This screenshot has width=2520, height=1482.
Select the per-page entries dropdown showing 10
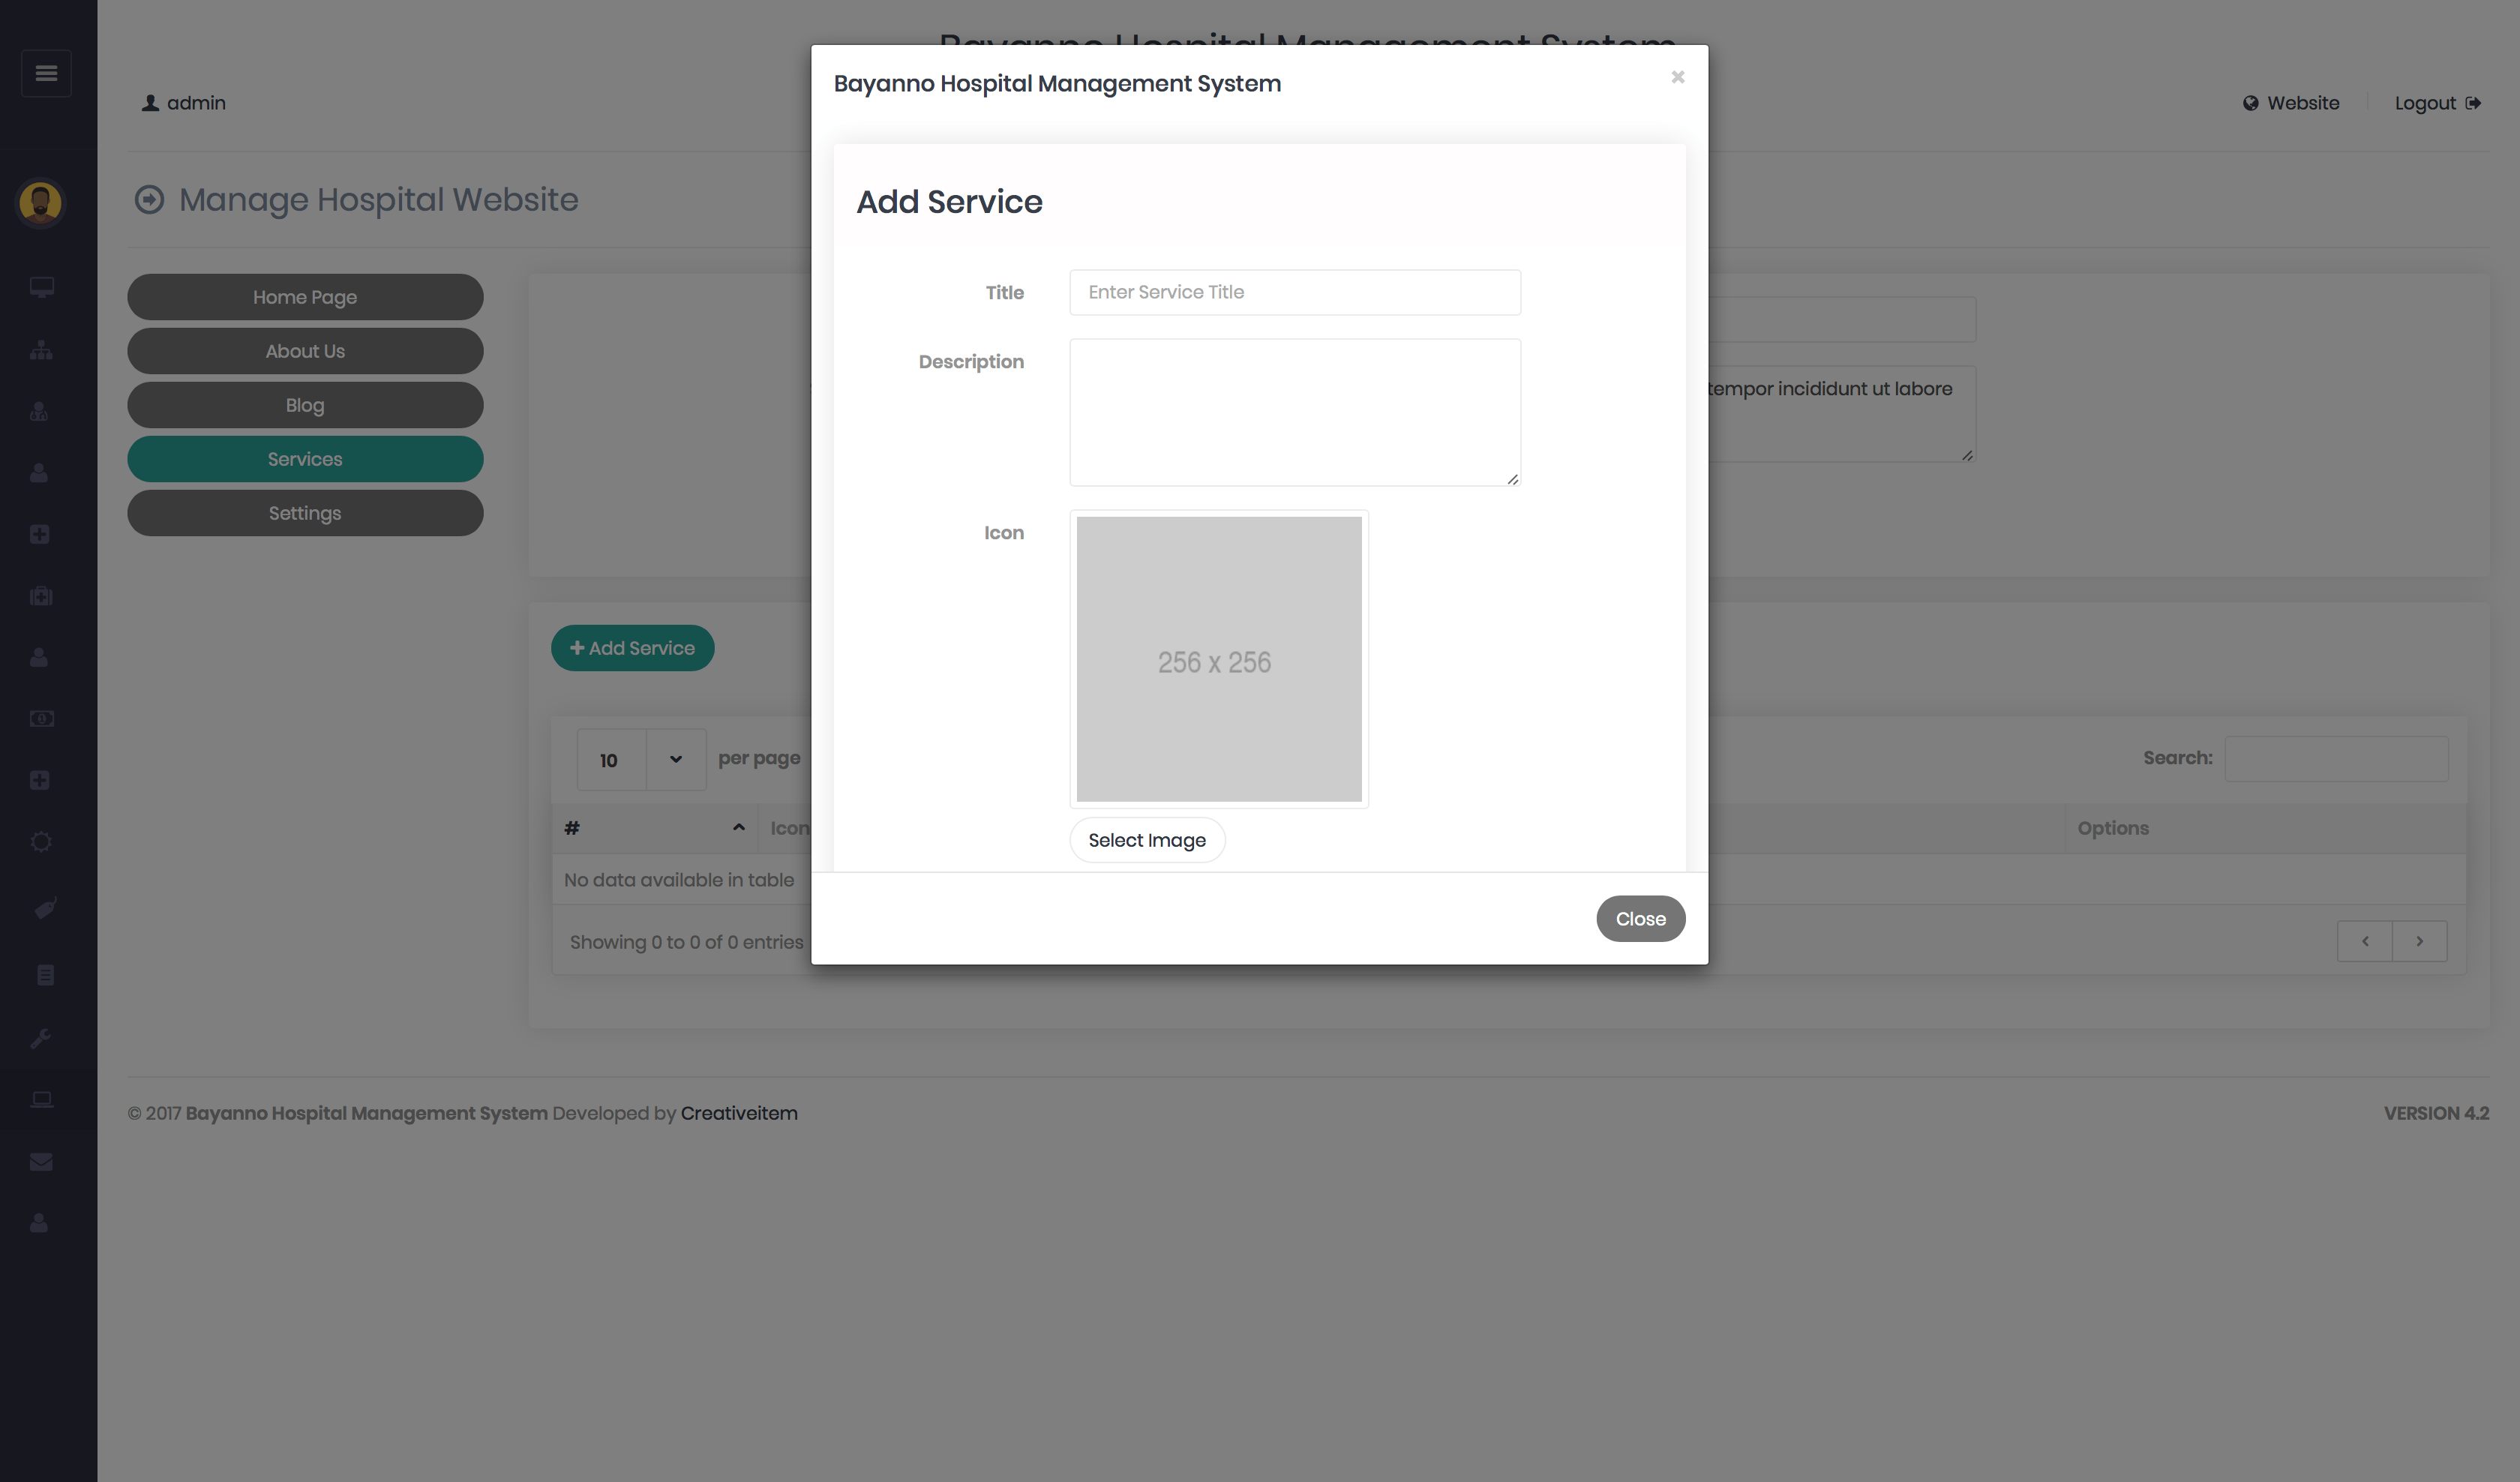point(642,759)
